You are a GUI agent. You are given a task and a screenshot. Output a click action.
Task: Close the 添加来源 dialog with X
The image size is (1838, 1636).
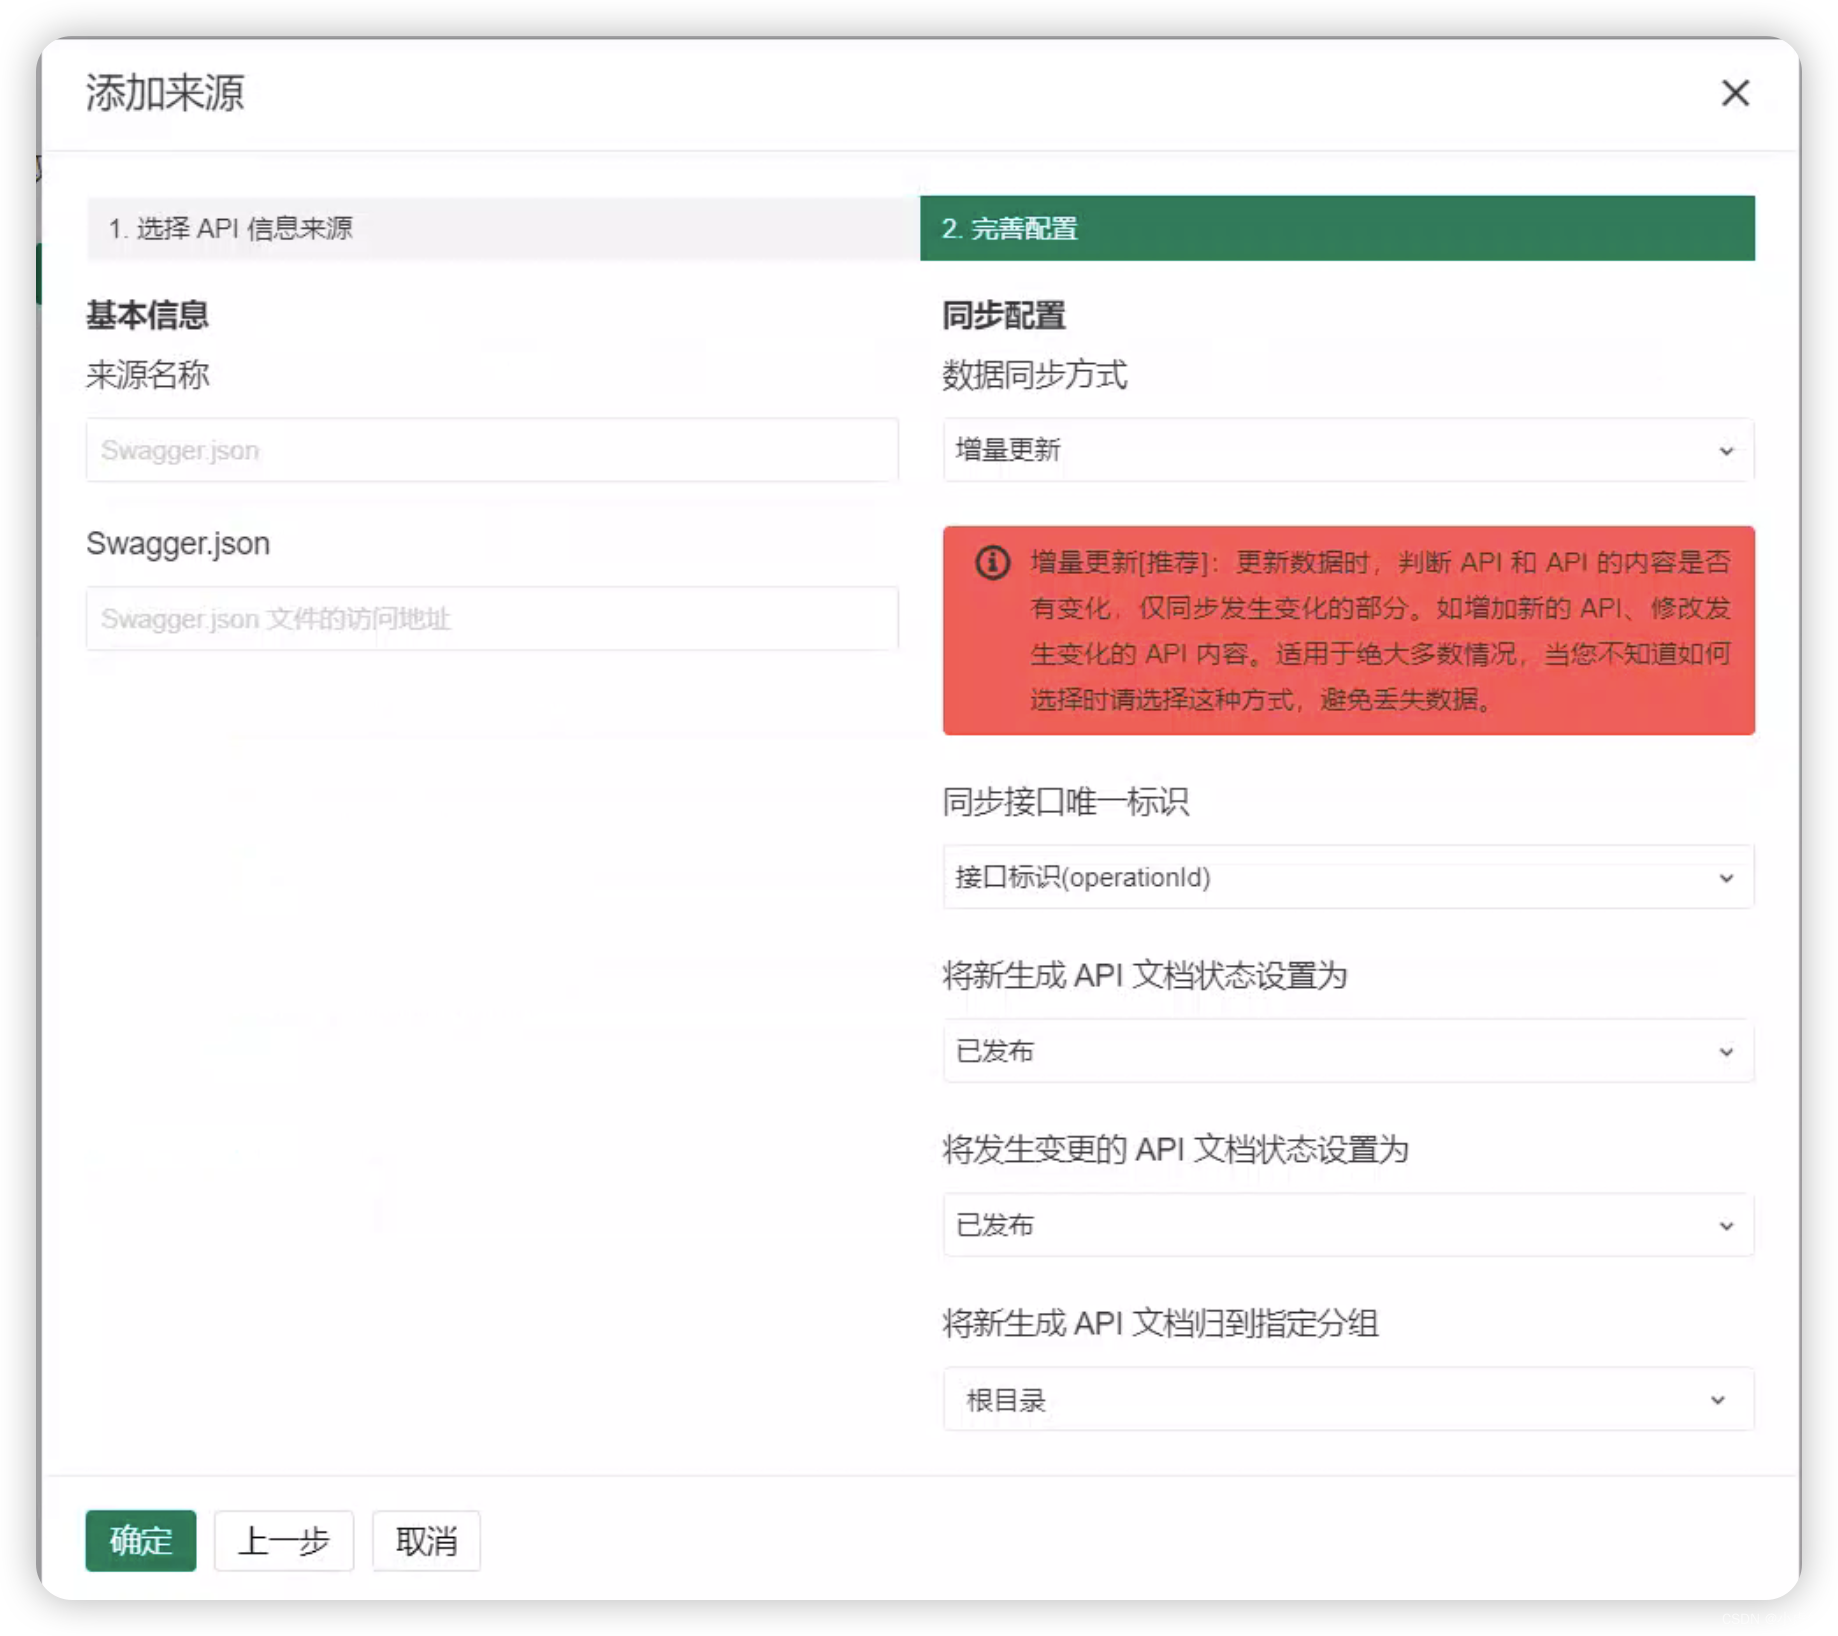coord(1734,93)
